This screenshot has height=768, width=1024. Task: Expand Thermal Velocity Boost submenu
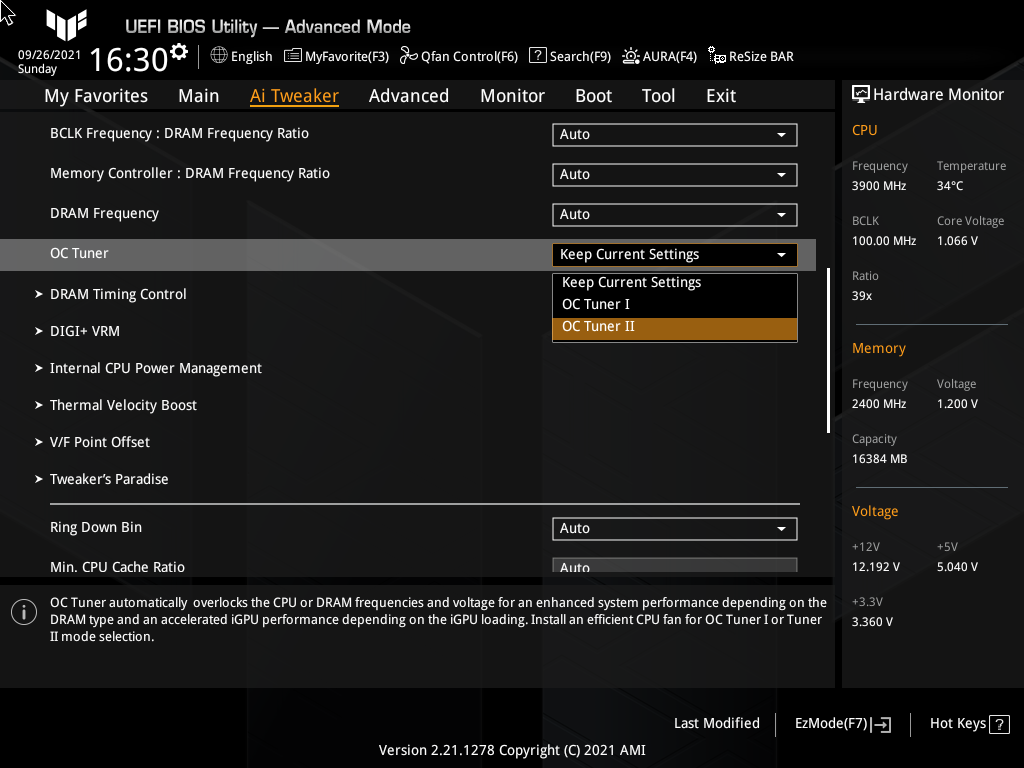pyautogui.click(x=123, y=405)
